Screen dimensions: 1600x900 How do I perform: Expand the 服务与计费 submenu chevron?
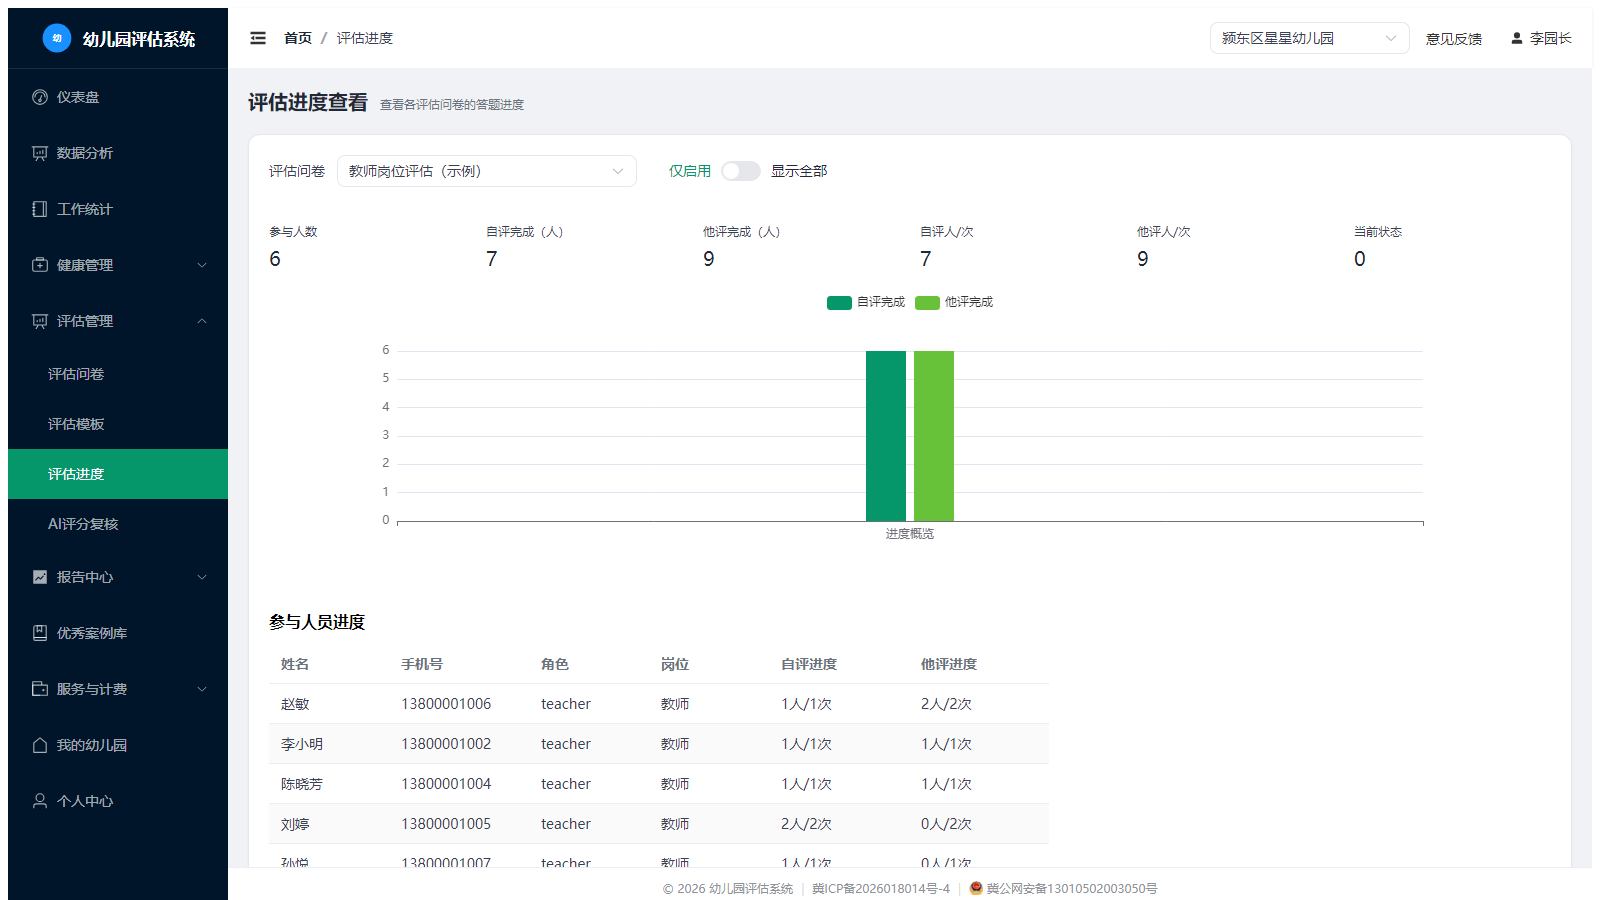(x=202, y=689)
